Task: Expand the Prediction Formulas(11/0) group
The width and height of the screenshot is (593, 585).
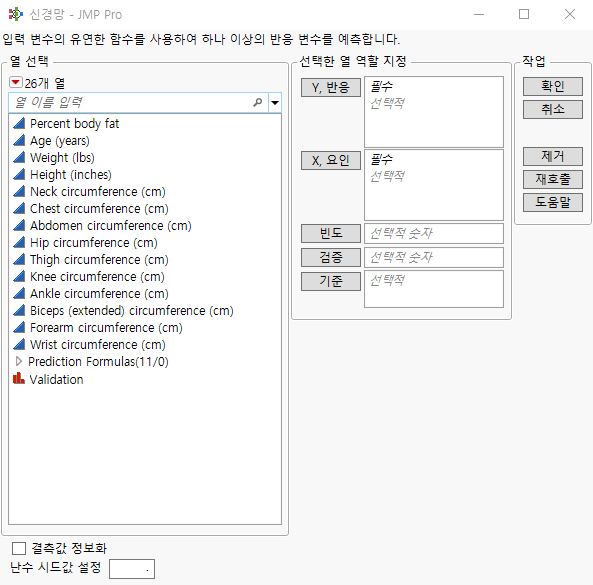Action: coord(19,362)
